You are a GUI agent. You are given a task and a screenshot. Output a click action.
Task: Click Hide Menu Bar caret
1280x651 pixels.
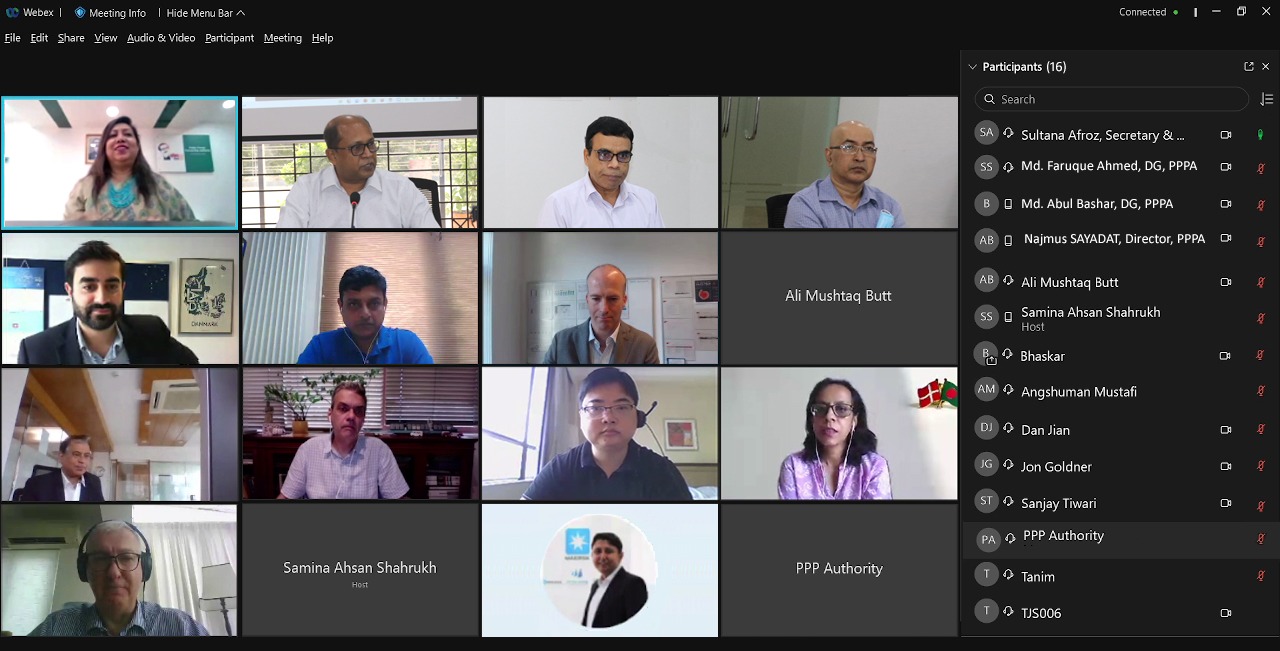coord(241,13)
